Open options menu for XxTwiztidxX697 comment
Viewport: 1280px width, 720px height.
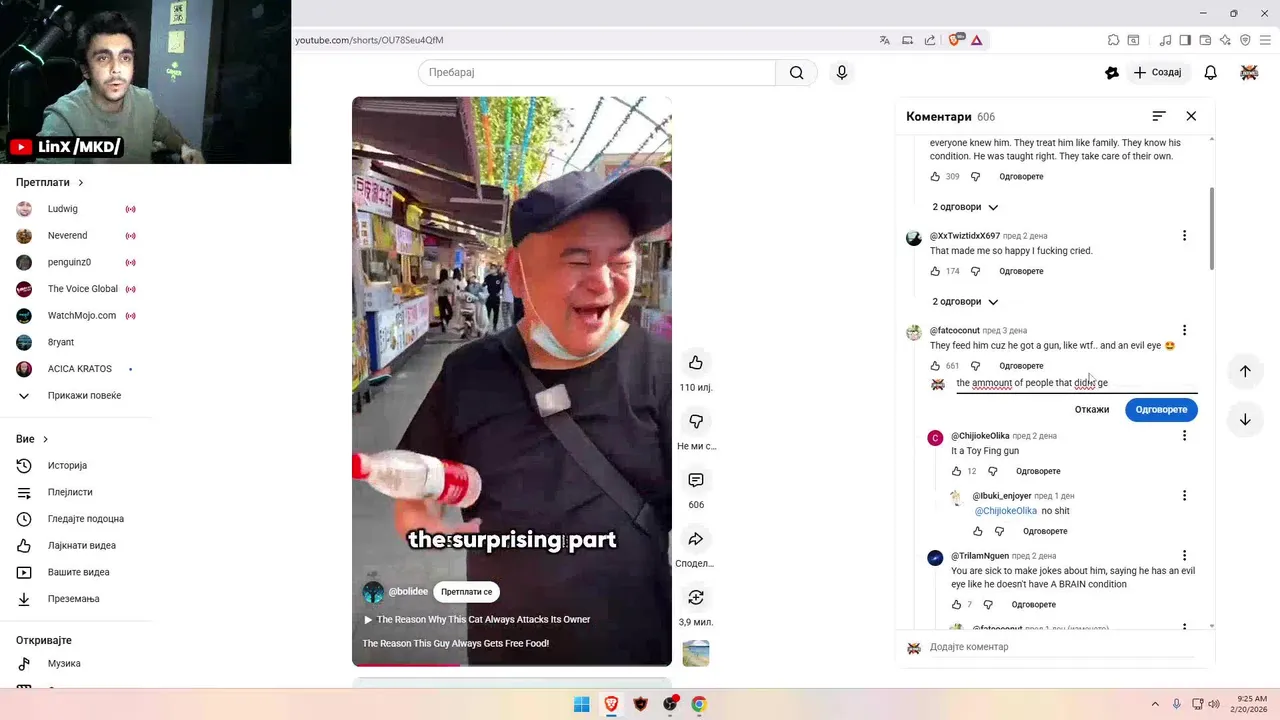click(x=1184, y=236)
